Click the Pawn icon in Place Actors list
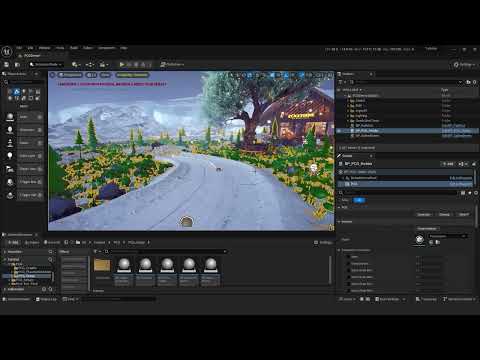480x360 pixels. coord(10,143)
